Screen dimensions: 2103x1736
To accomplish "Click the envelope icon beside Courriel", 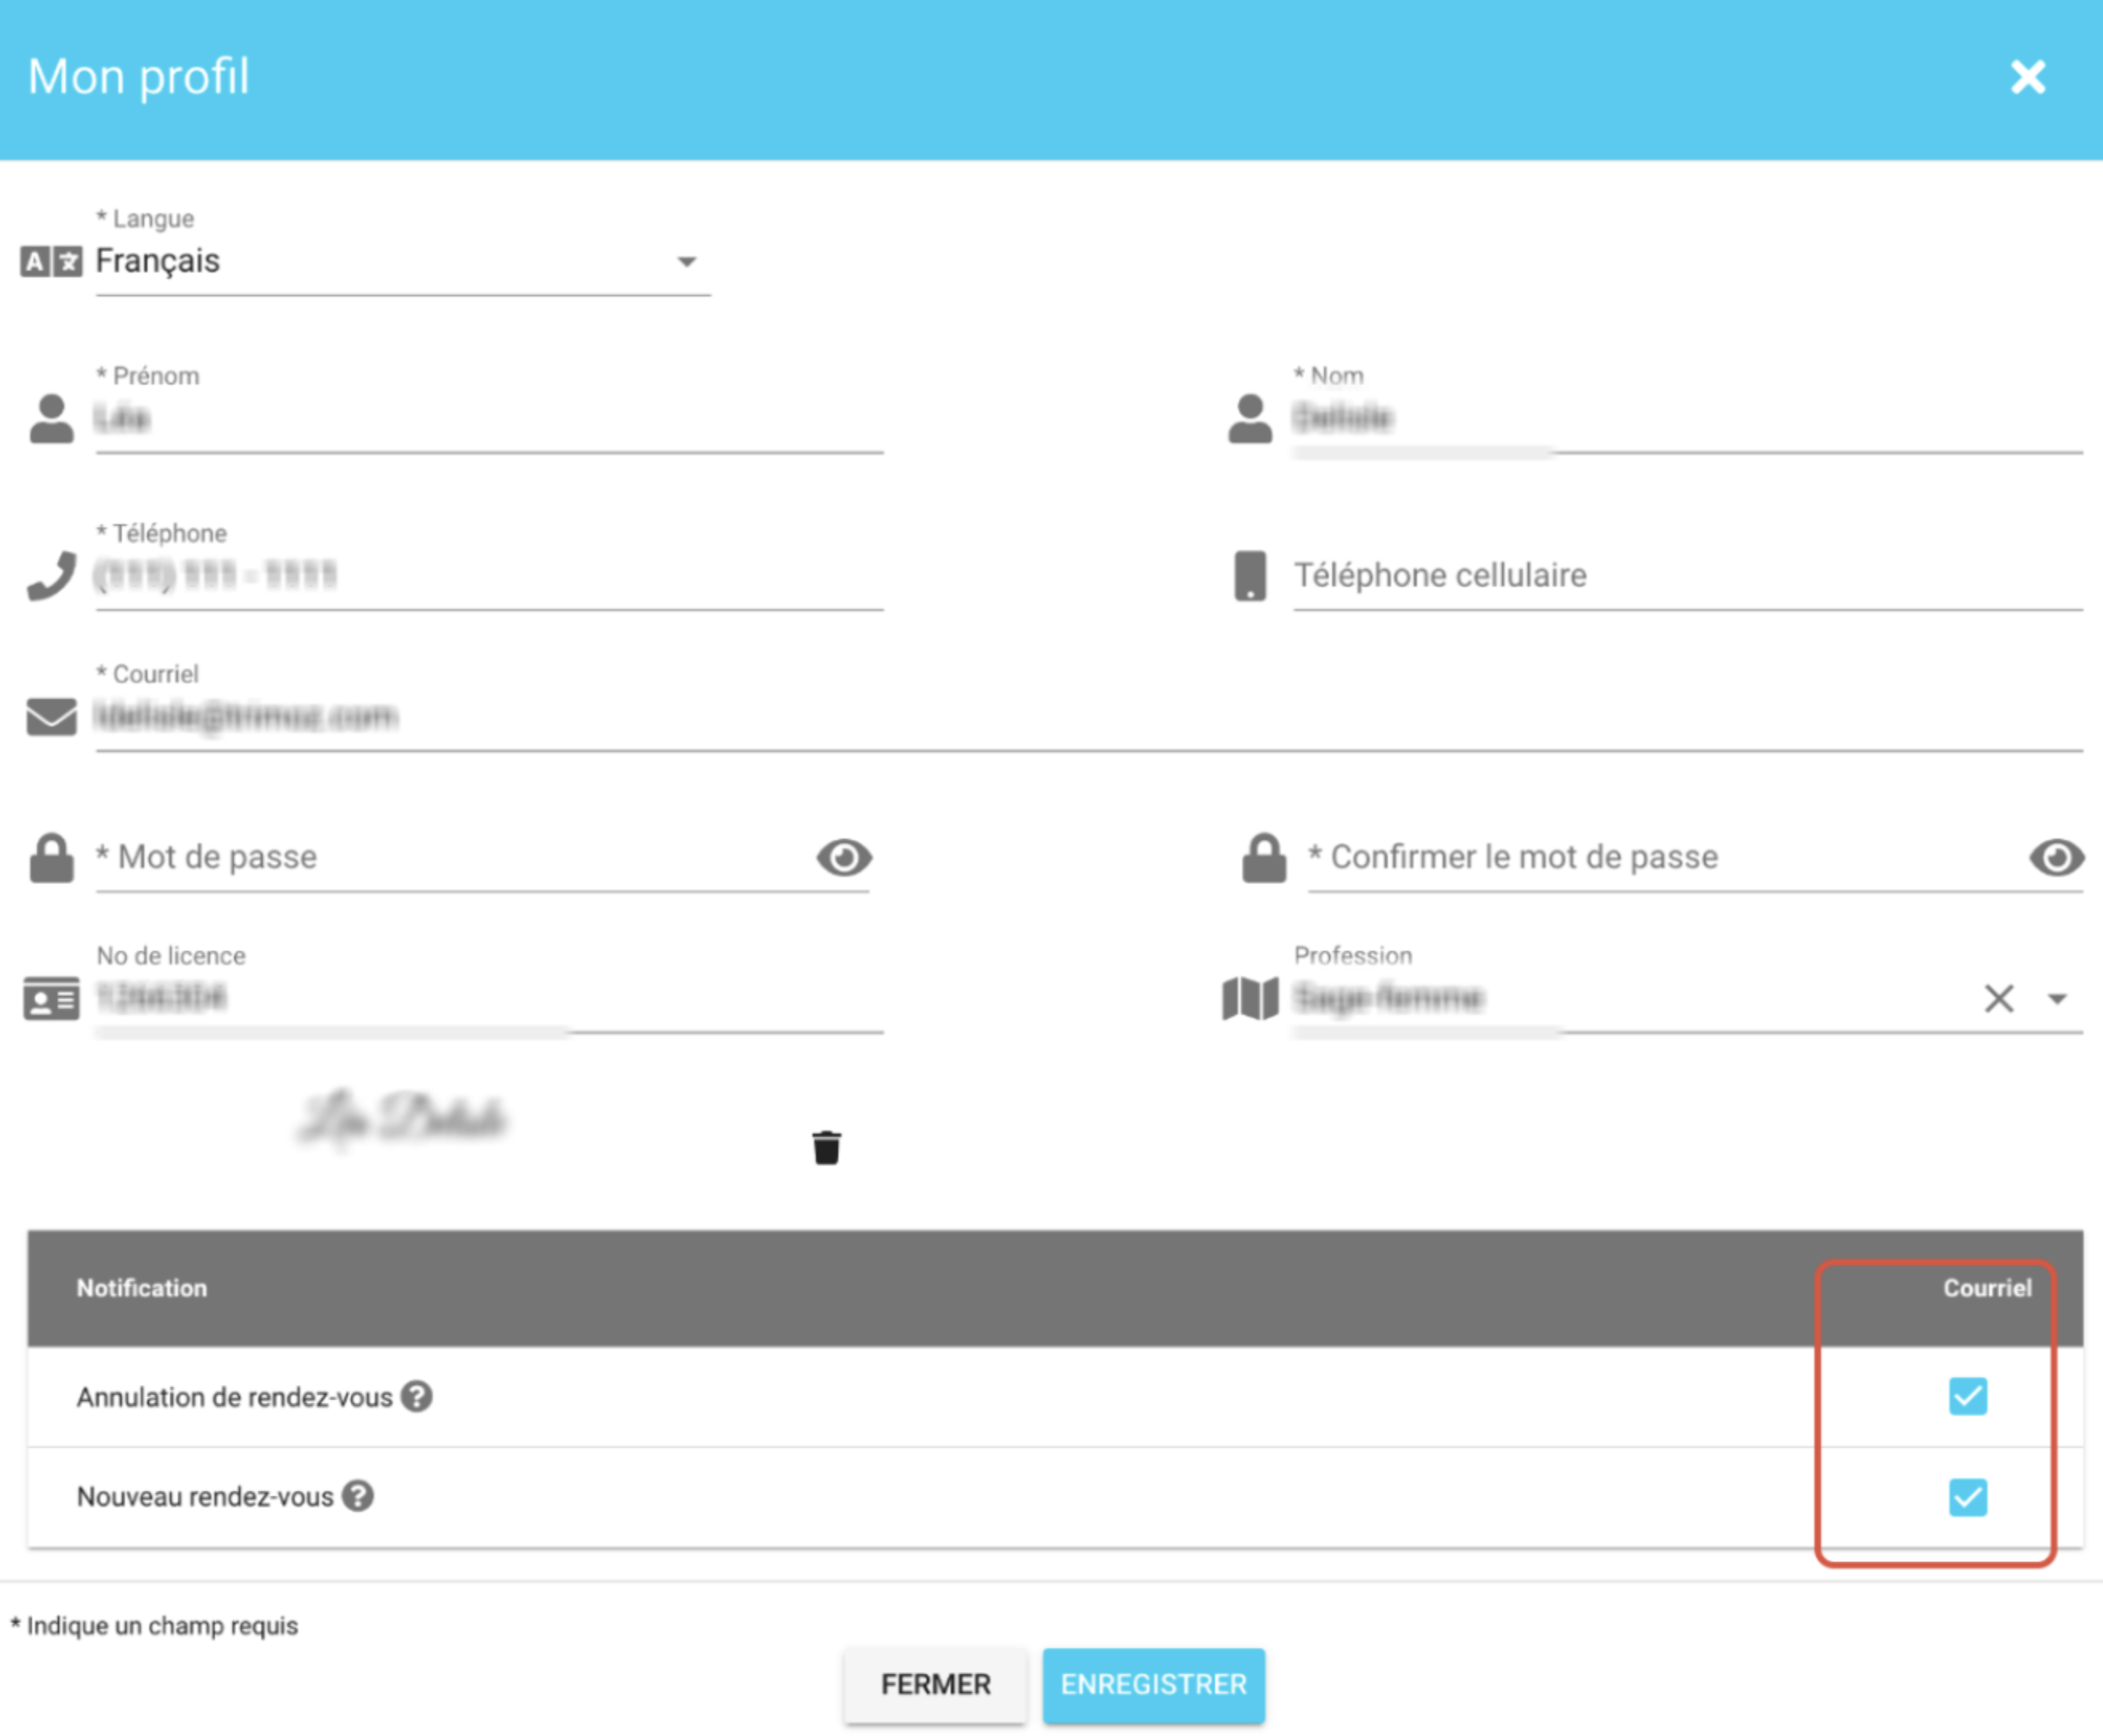I will pyautogui.click(x=51, y=716).
